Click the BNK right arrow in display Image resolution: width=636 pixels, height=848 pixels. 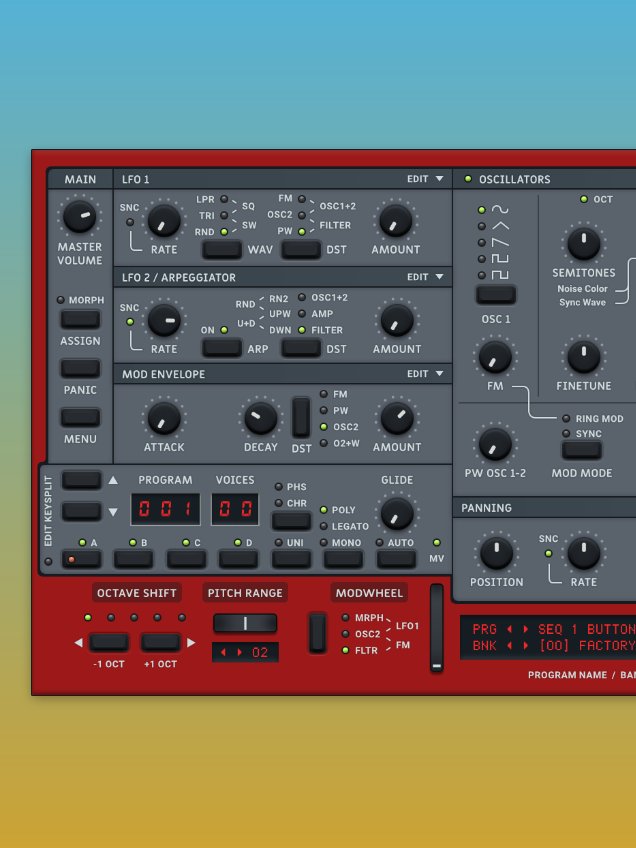pos(525,646)
